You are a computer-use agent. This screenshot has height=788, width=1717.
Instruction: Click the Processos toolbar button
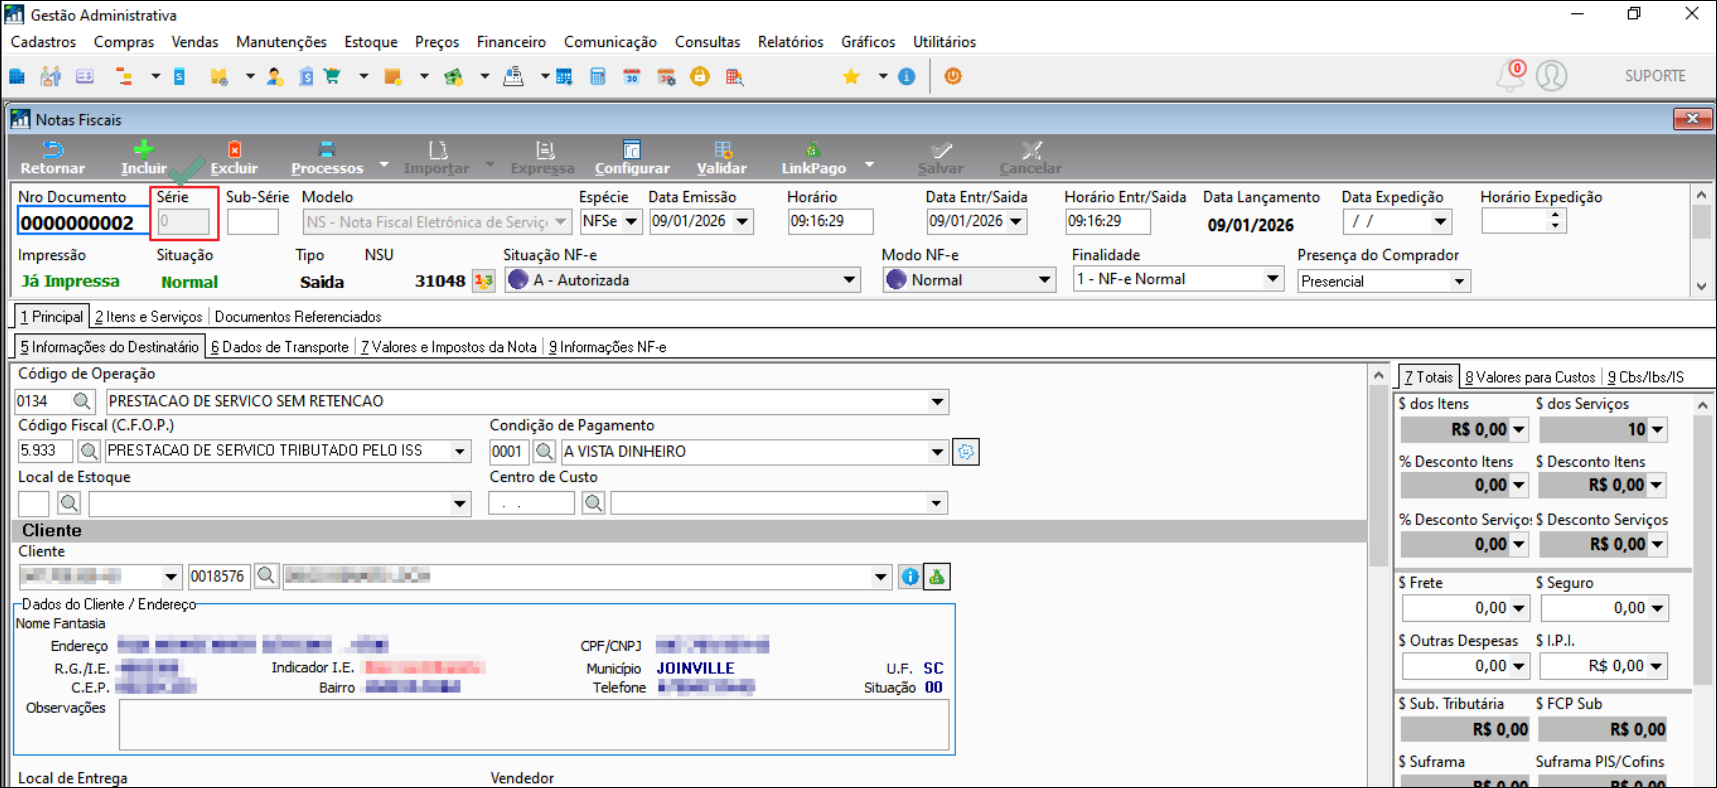327,157
